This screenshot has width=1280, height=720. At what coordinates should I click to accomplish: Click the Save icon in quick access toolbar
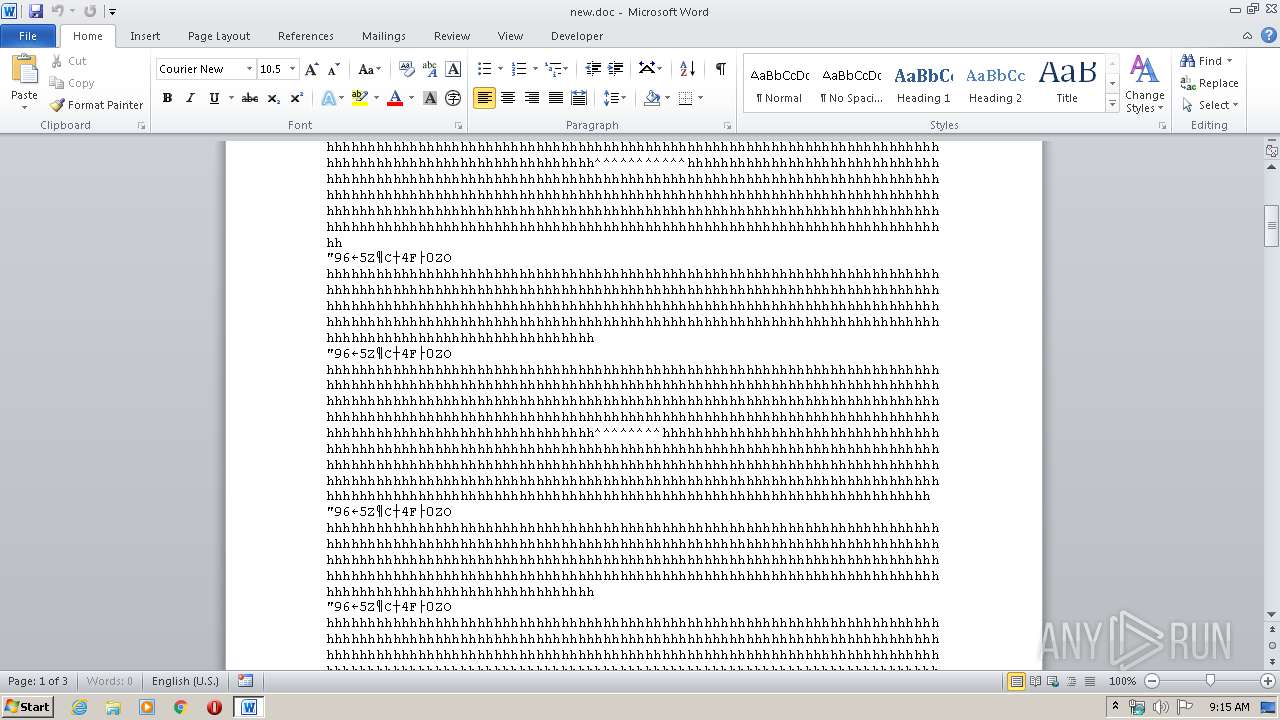(36, 11)
